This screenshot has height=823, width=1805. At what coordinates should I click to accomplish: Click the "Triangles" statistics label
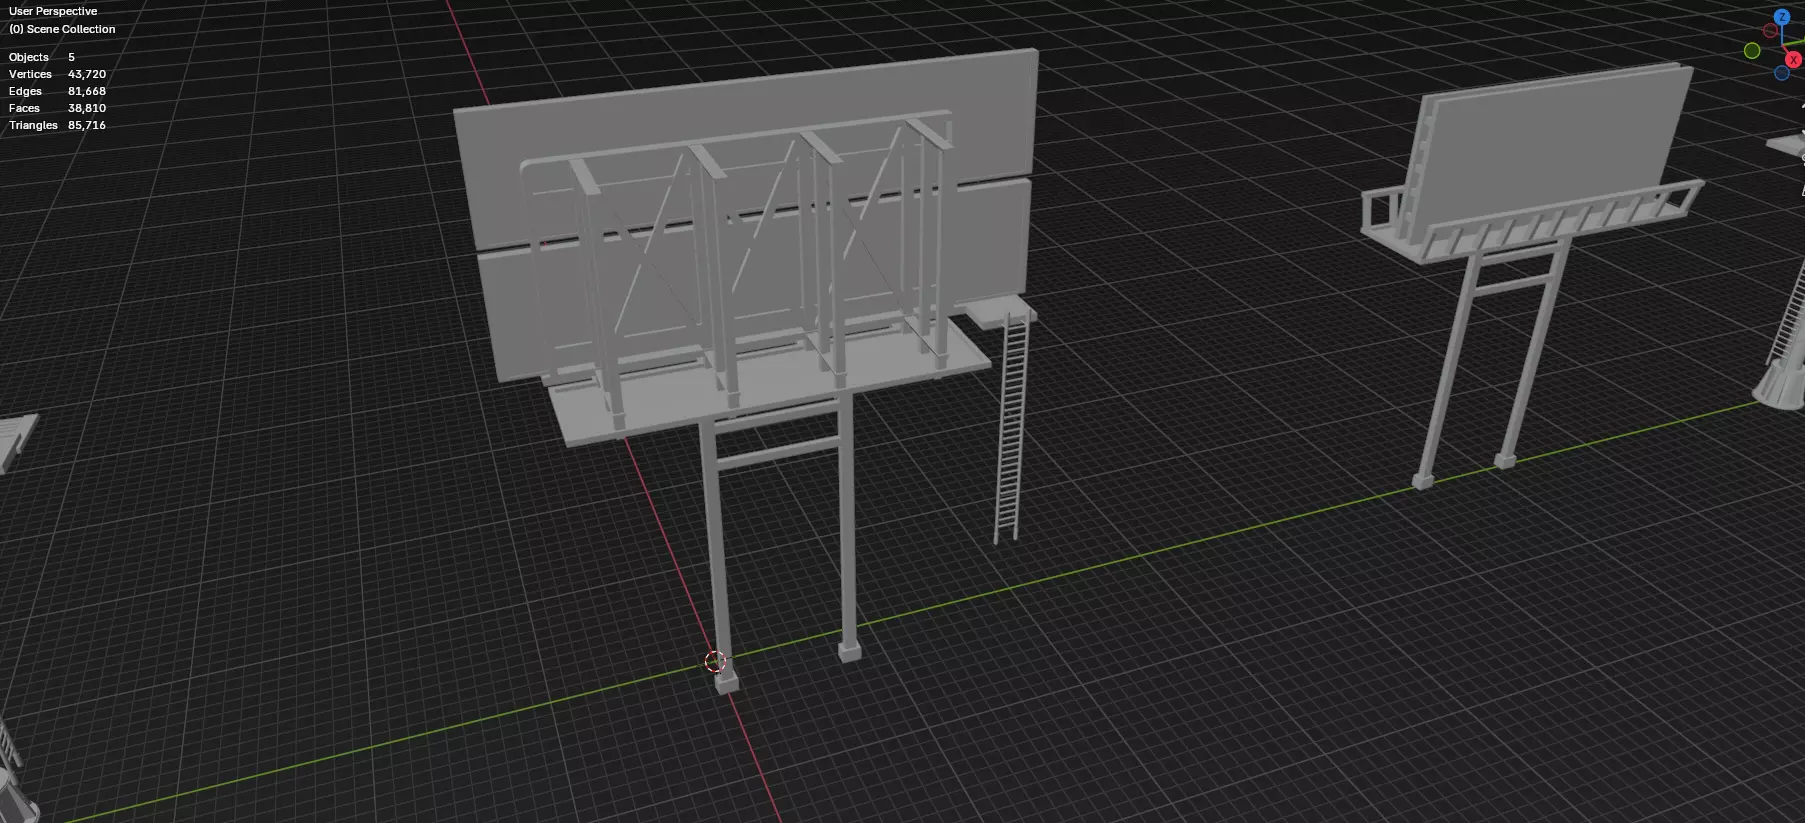click(33, 125)
